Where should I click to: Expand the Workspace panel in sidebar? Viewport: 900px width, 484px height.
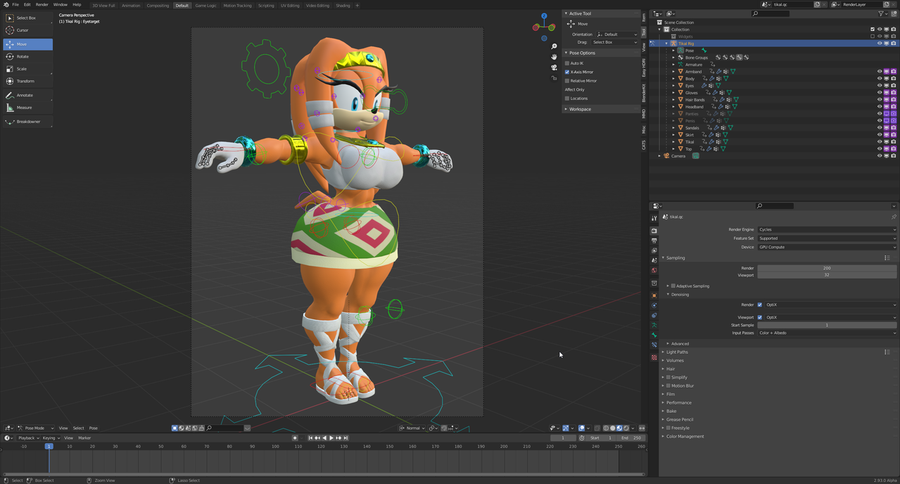[580, 109]
